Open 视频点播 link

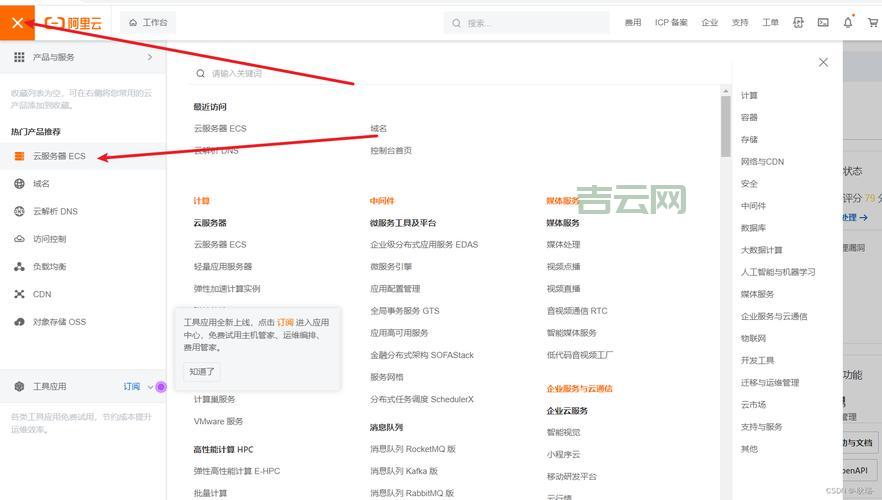(x=563, y=266)
